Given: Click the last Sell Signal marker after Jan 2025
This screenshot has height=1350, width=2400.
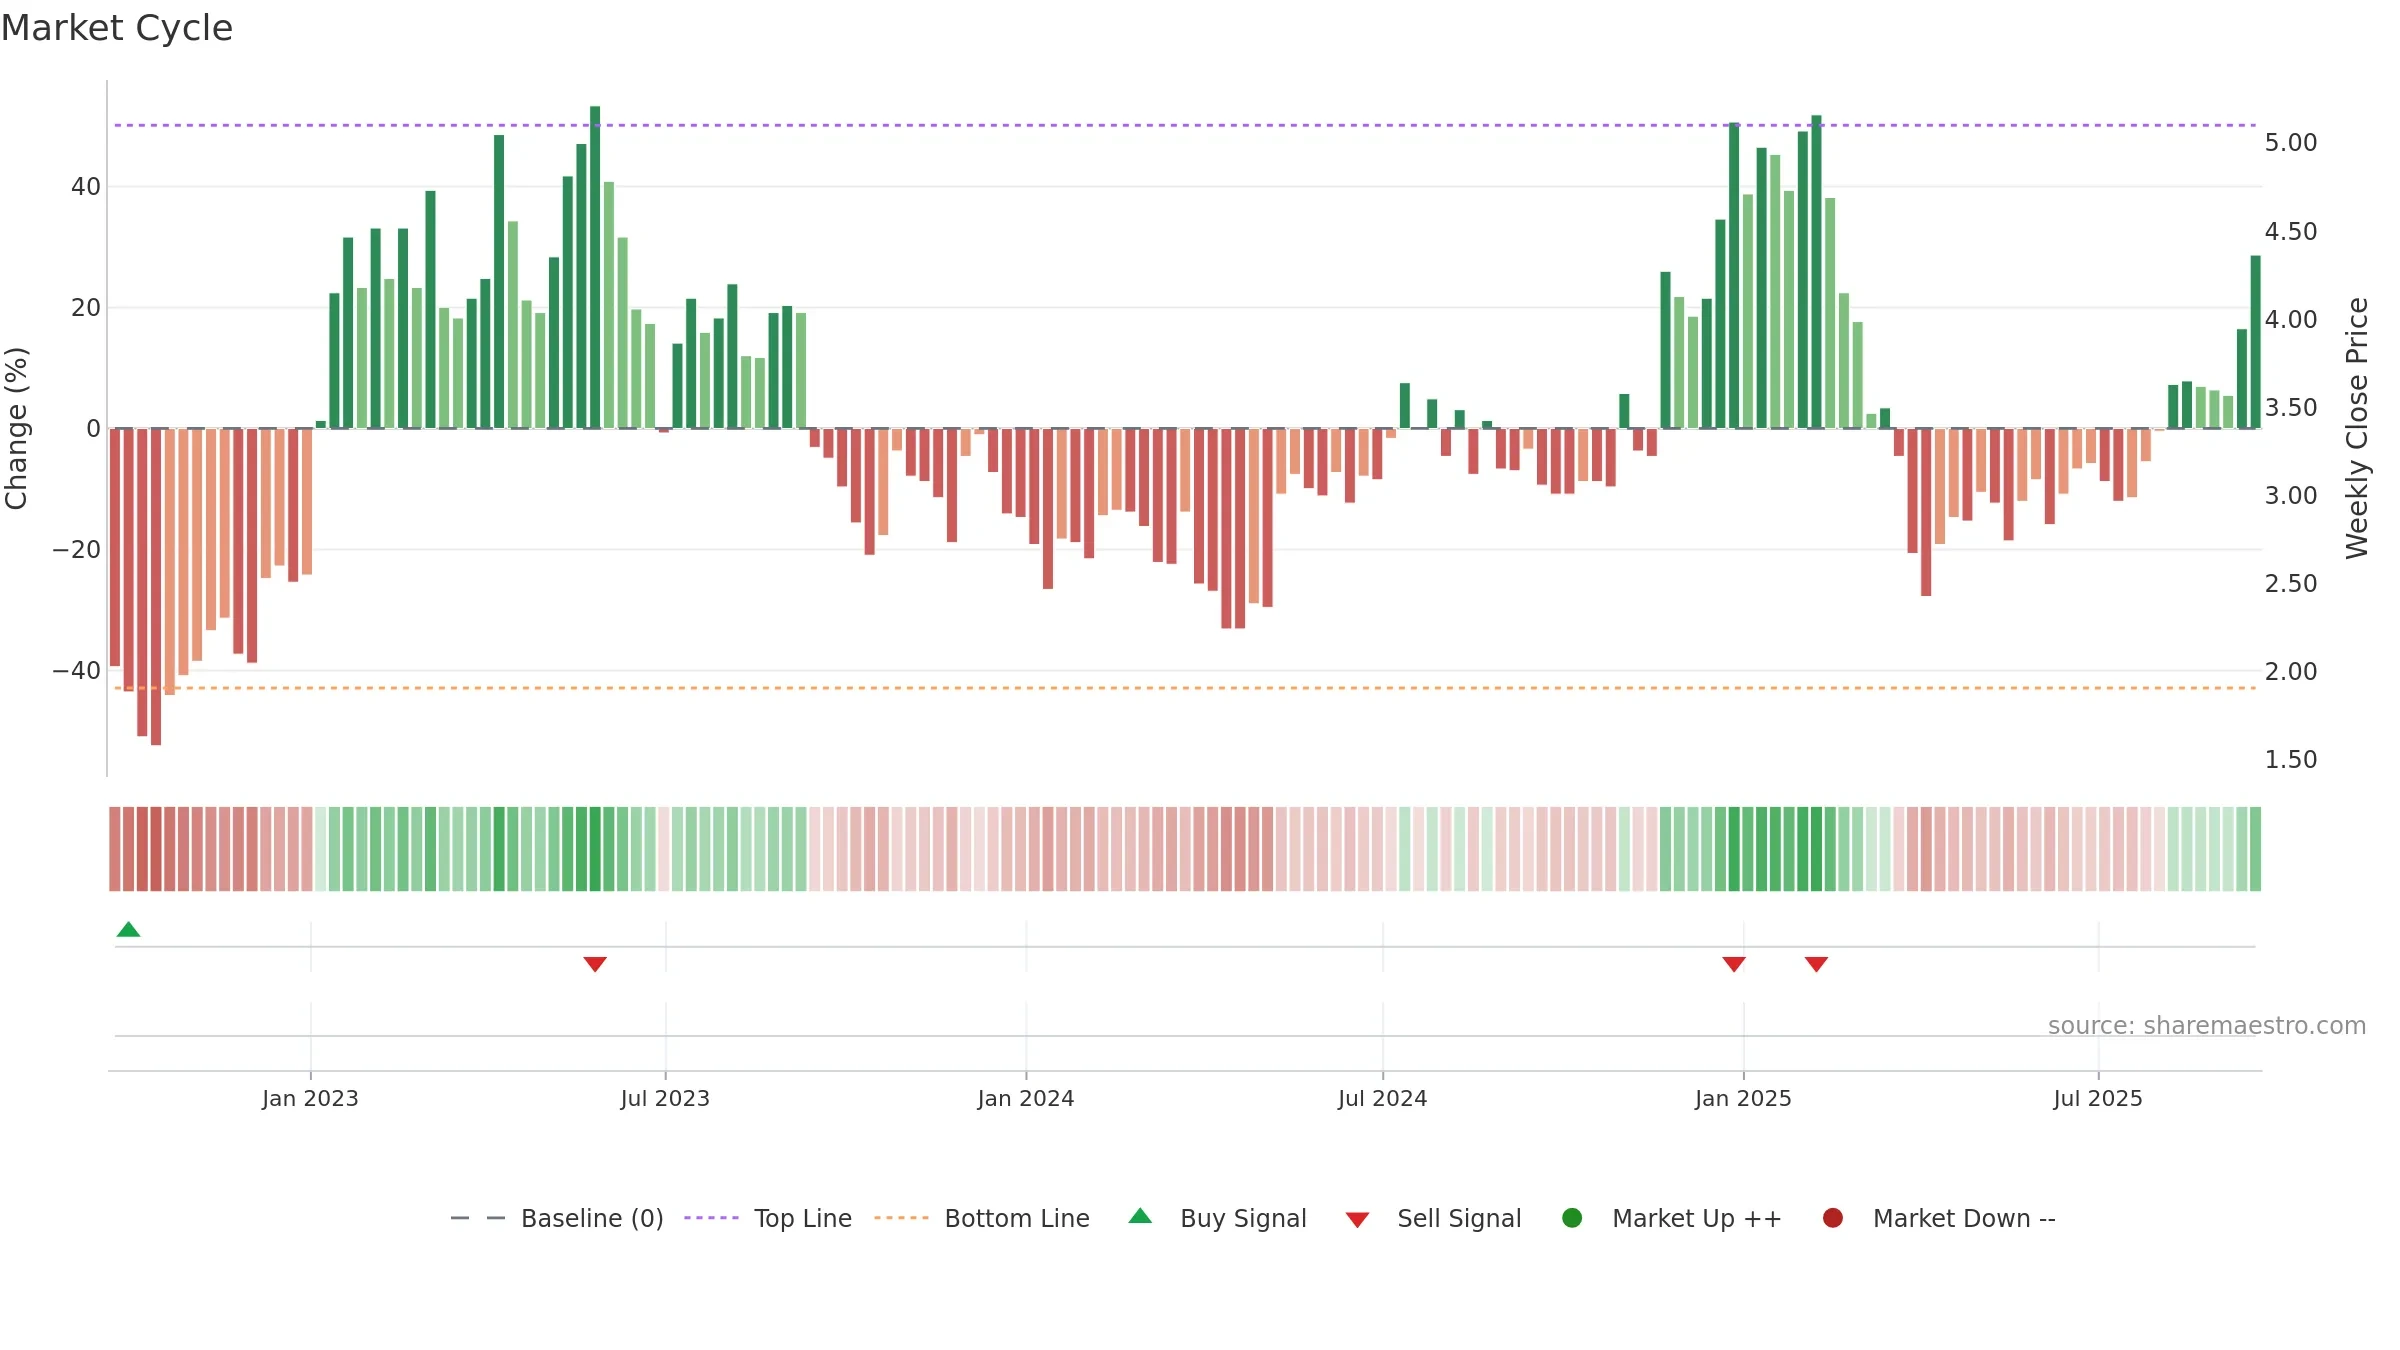Looking at the screenshot, I should coord(1816,964).
